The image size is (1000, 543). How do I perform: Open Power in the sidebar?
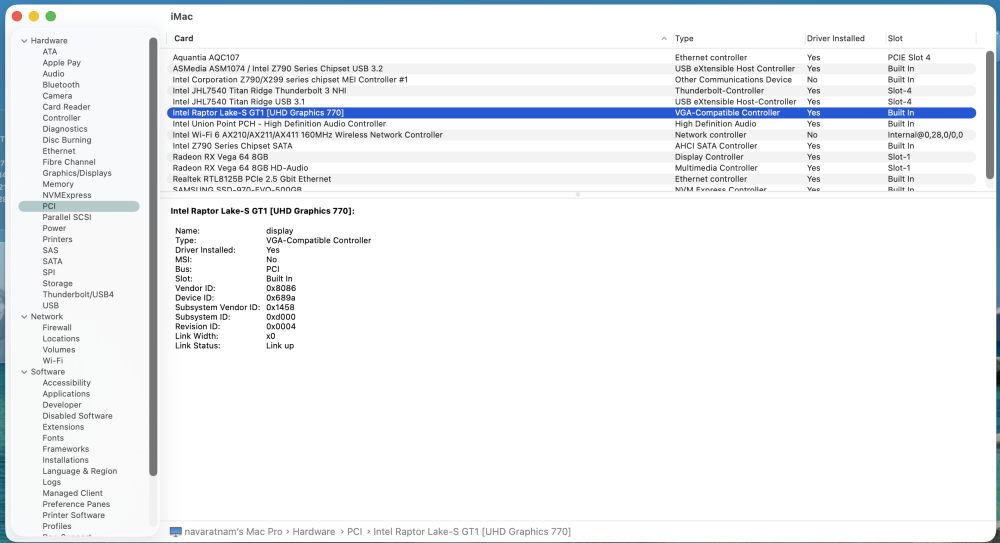tap(54, 228)
